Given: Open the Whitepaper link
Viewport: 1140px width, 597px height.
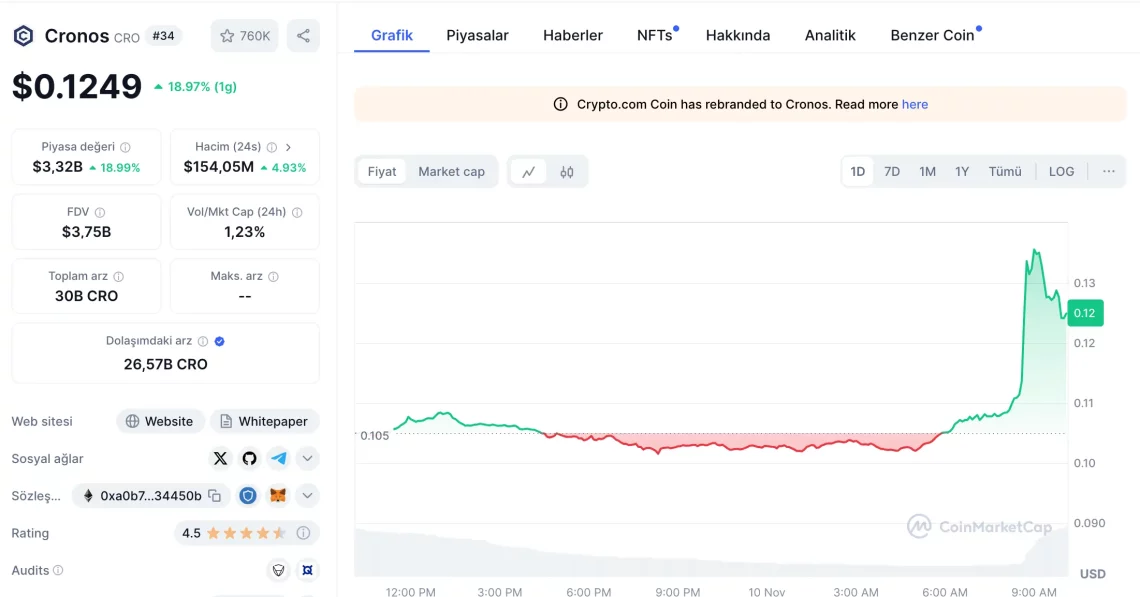Looking at the screenshot, I should pos(265,421).
